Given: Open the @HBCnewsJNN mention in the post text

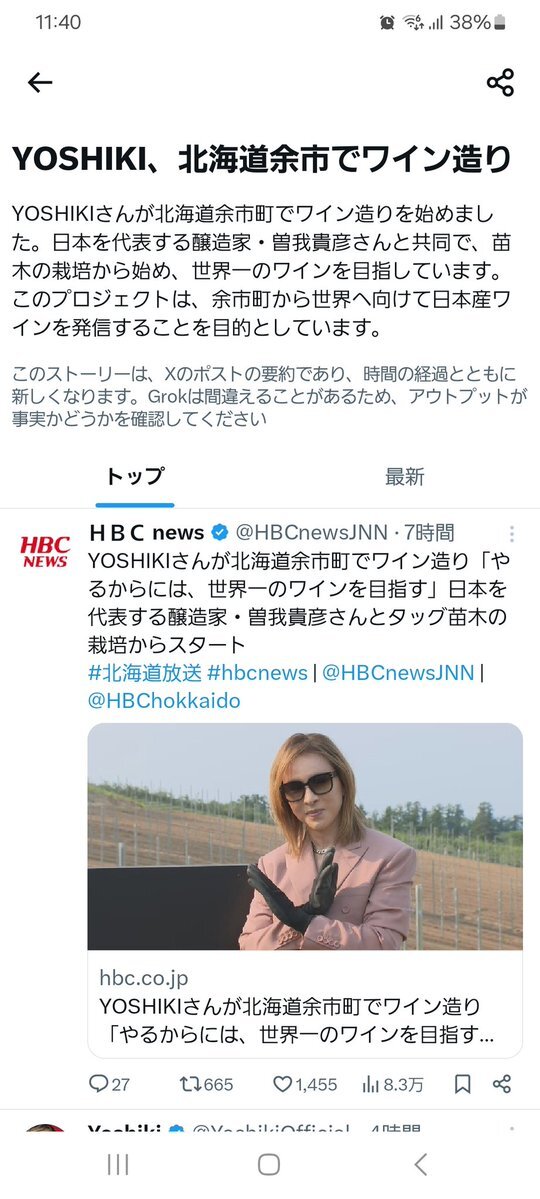Looking at the screenshot, I should pyautogui.click(x=398, y=673).
